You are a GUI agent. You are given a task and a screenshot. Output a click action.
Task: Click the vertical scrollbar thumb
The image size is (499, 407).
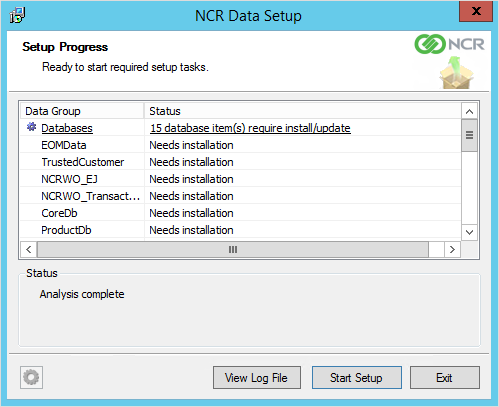coord(469,135)
